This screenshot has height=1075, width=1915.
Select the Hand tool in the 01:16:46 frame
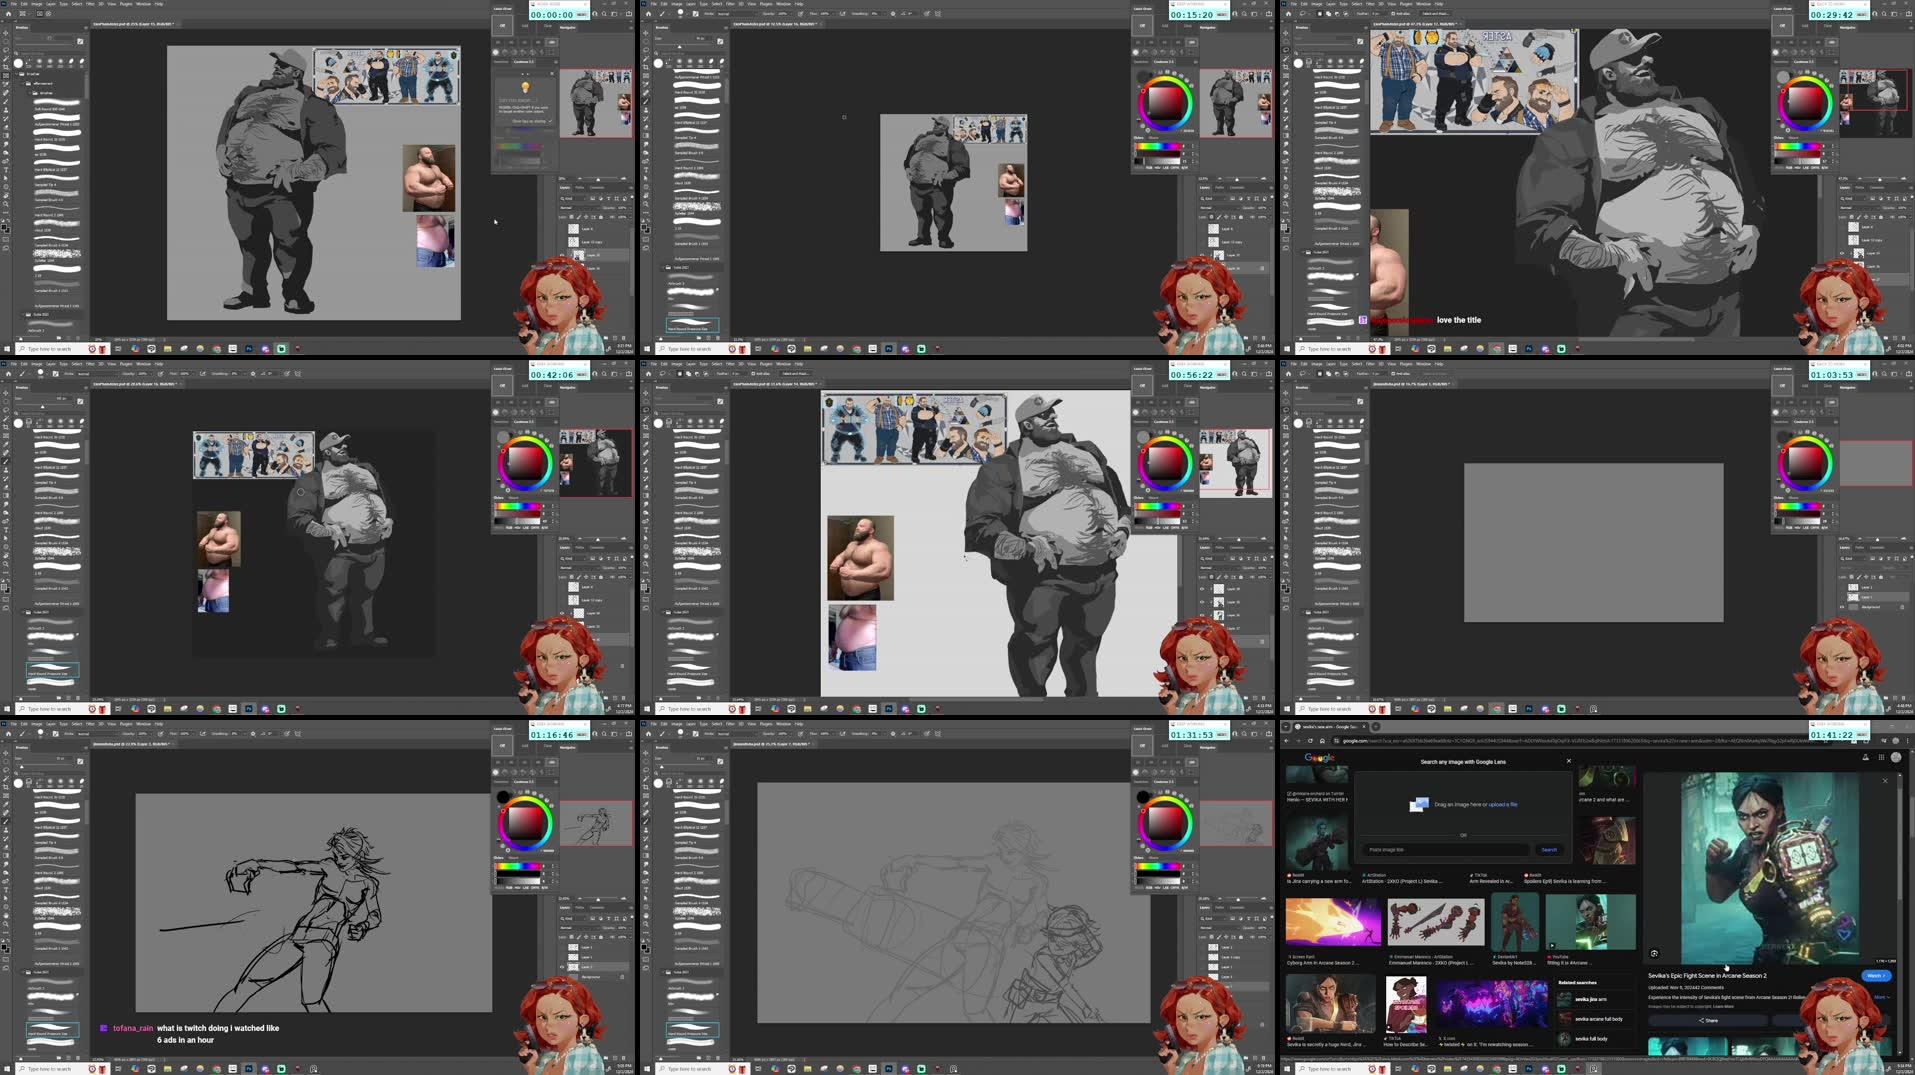[x=5, y=915]
